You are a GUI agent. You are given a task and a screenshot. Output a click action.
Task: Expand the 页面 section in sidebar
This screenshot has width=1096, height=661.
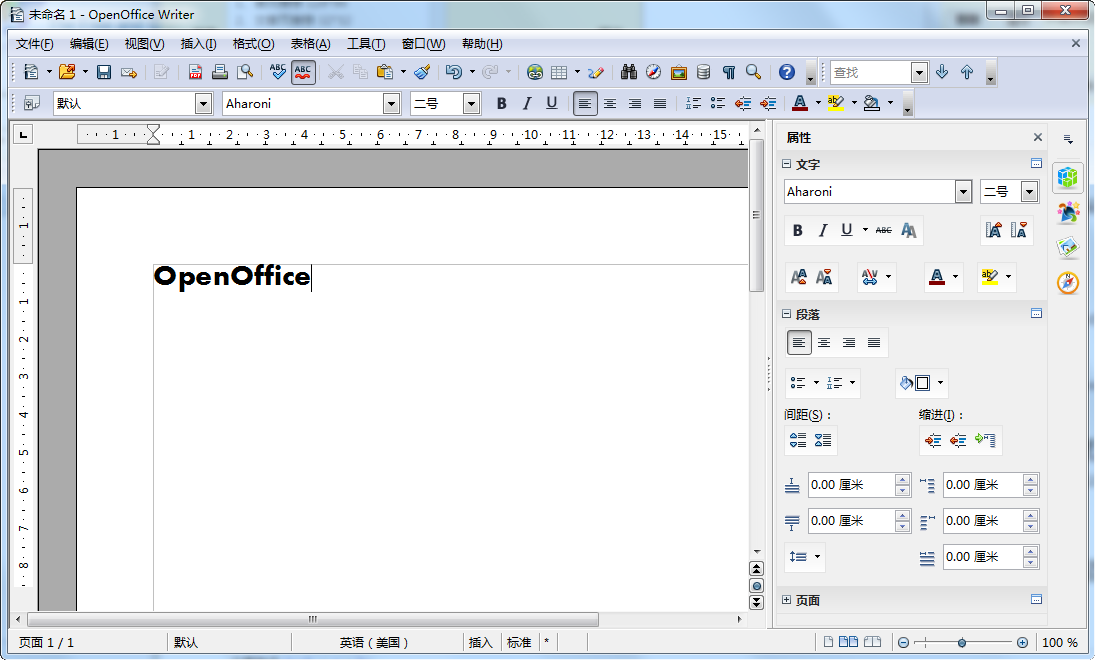coord(787,600)
